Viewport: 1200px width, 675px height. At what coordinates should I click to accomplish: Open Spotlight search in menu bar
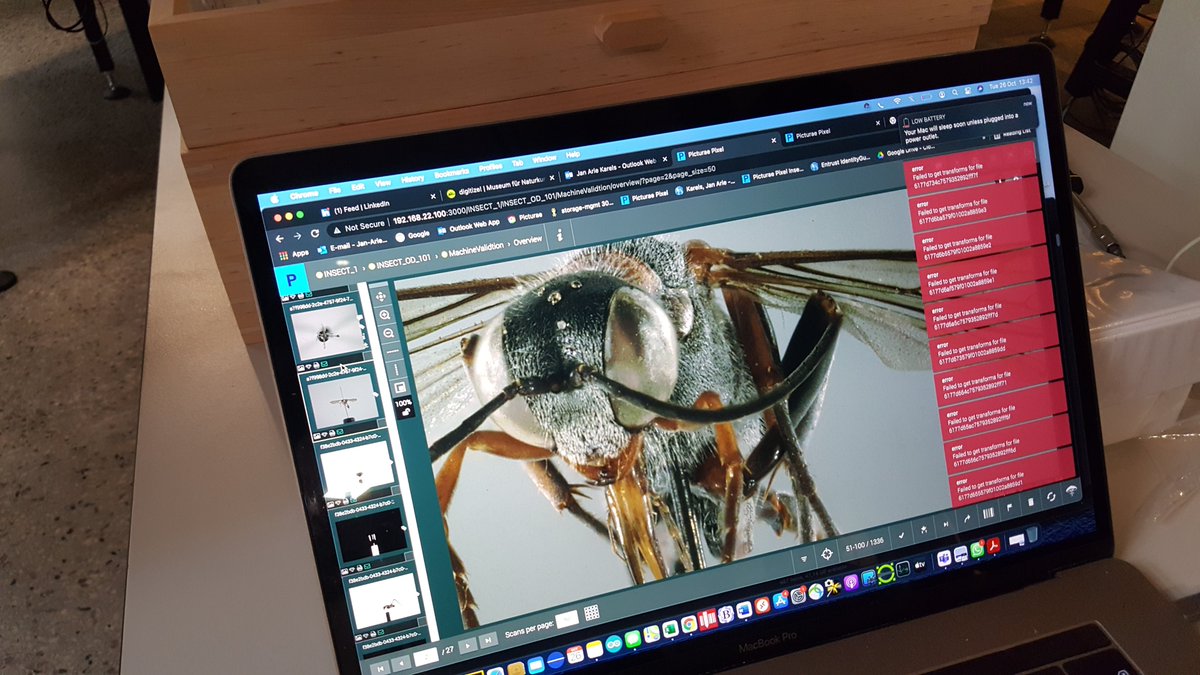[x=955, y=93]
